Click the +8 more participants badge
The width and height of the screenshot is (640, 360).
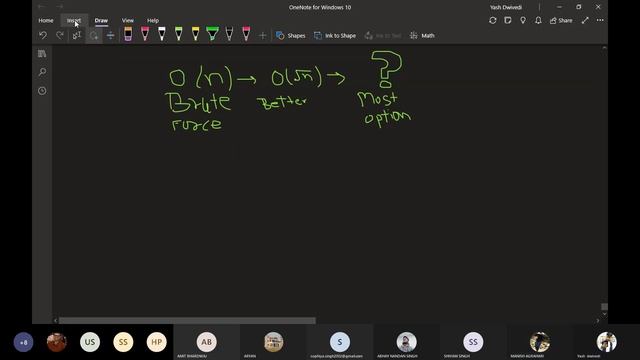pyautogui.click(x=23, y=342)
